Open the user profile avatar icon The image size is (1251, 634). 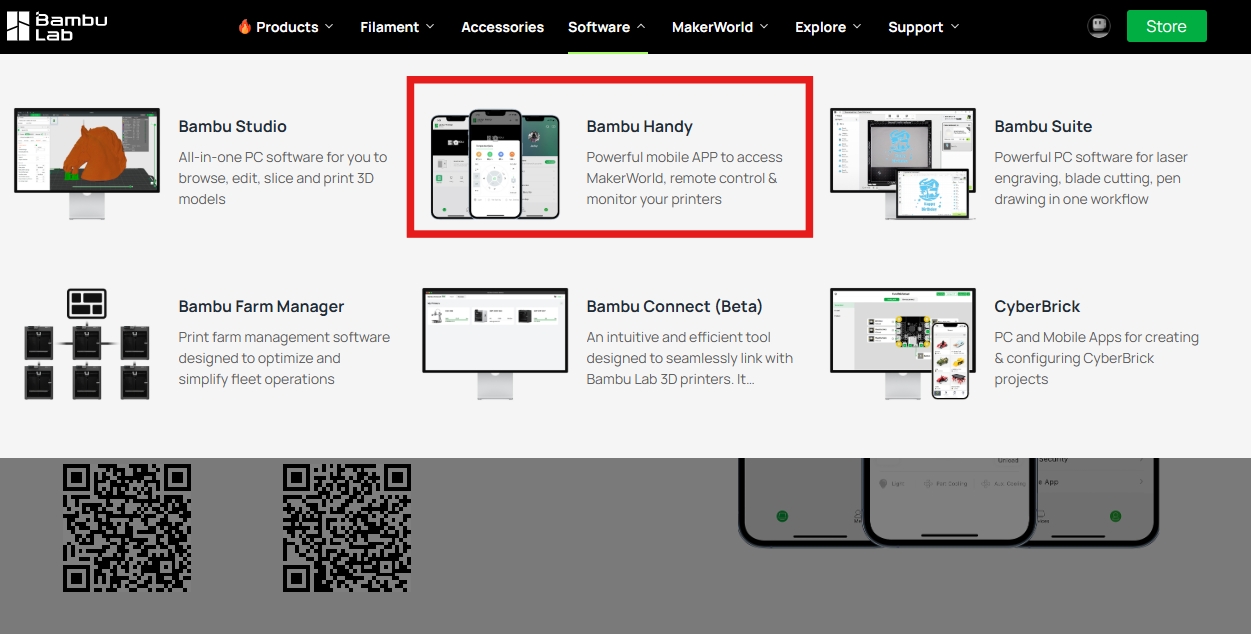coord(1098,27)
